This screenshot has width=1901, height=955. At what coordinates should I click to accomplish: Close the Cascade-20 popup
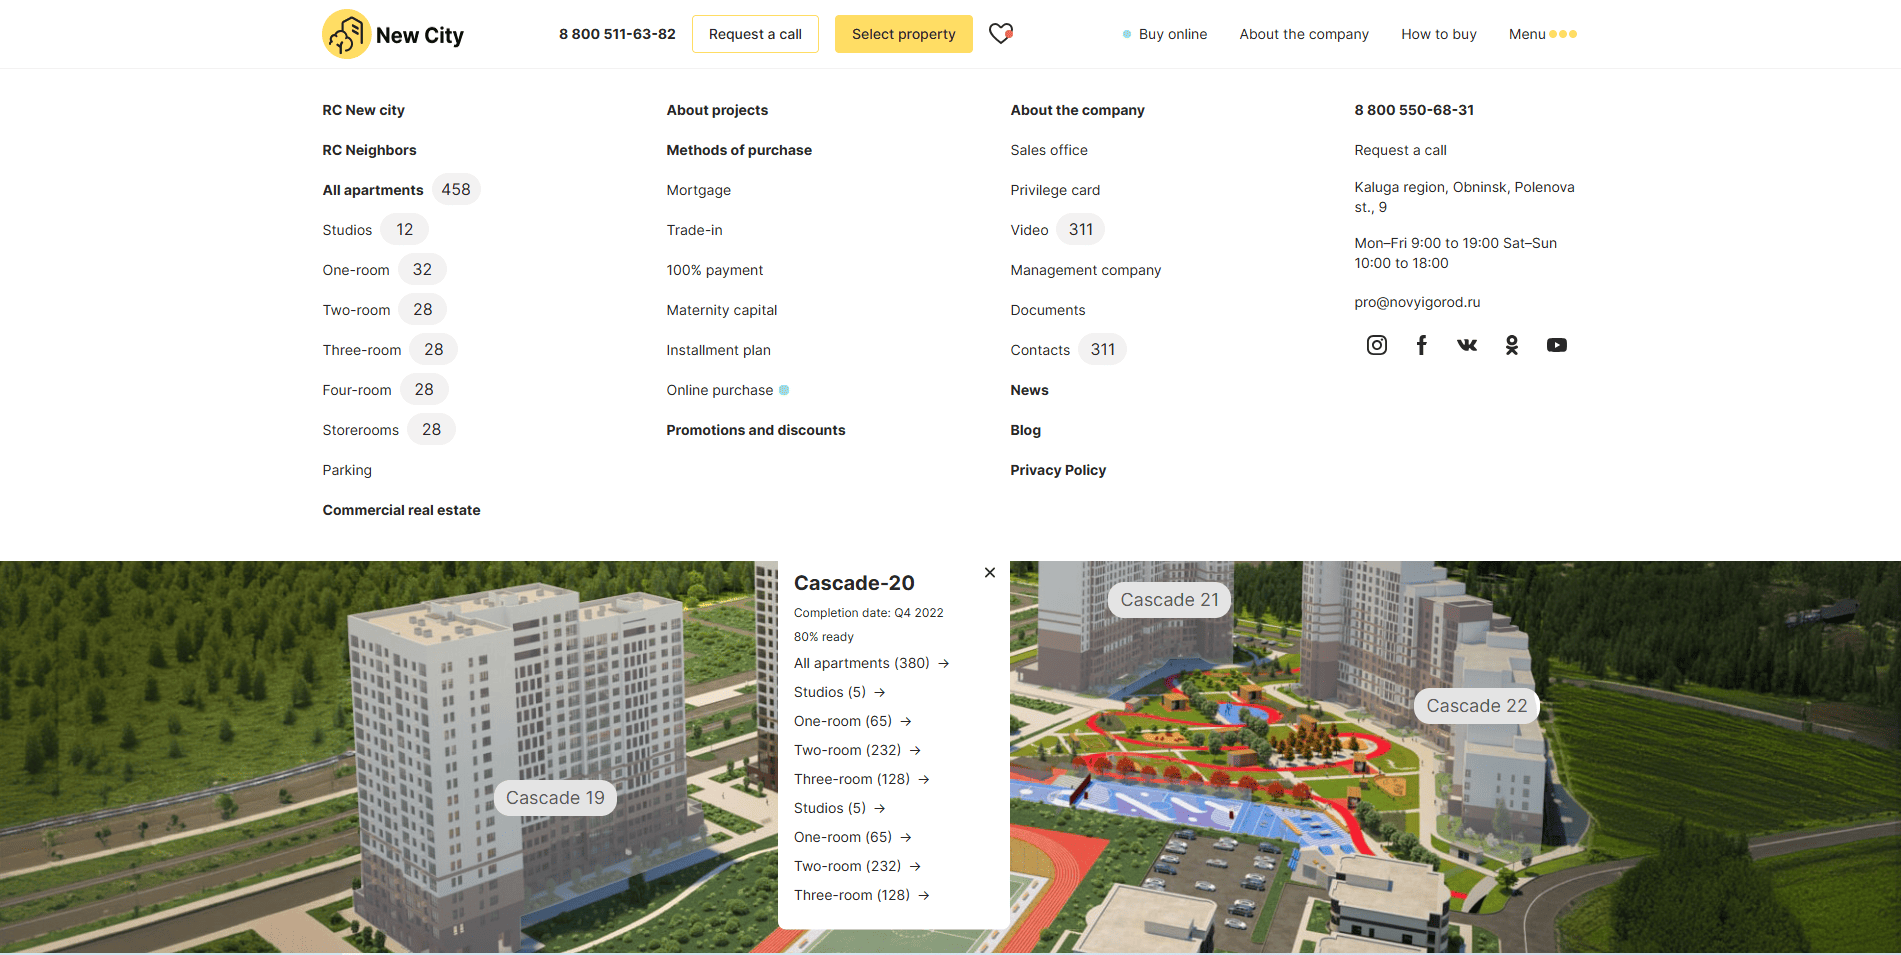click(x=990, y=573)
